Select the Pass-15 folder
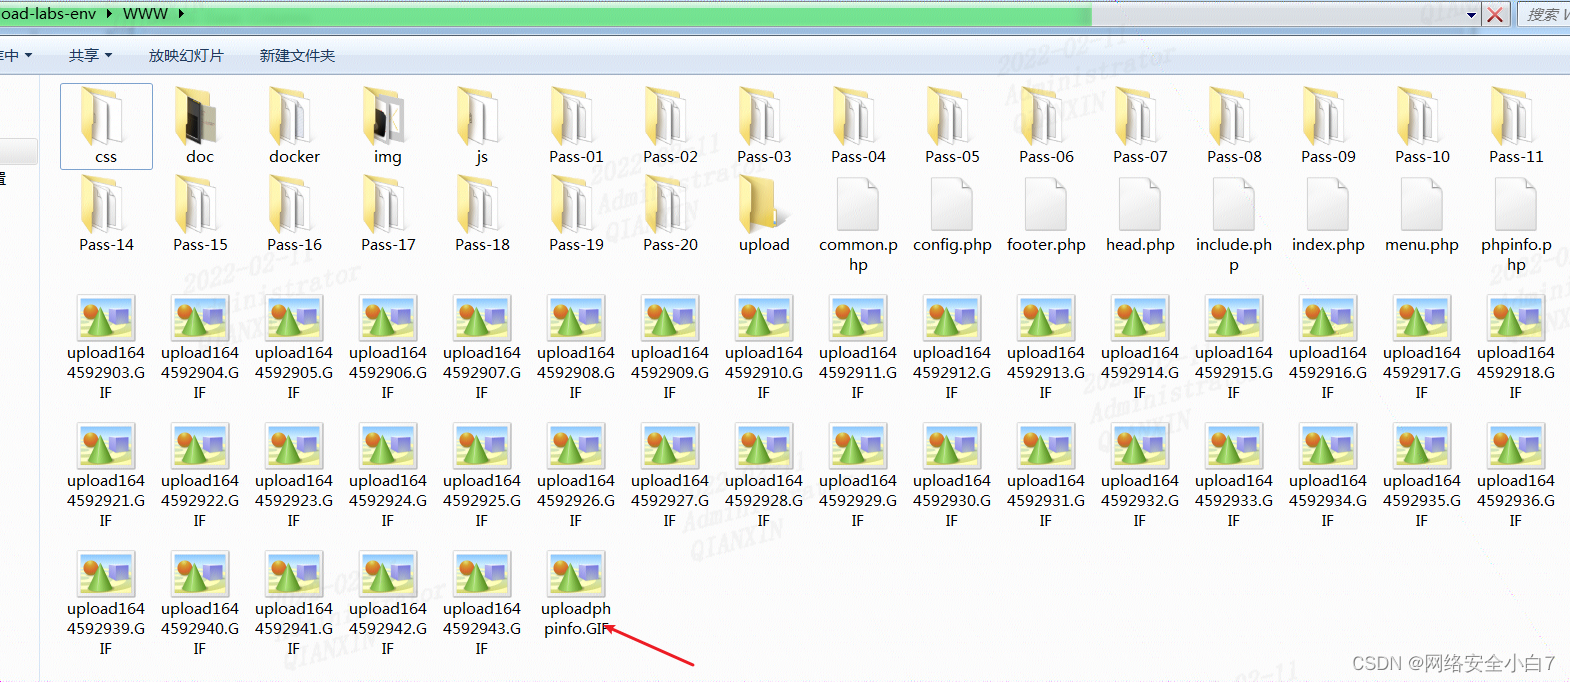The height and width of the screenshot is (682, 1570). [x=200, y=214]
